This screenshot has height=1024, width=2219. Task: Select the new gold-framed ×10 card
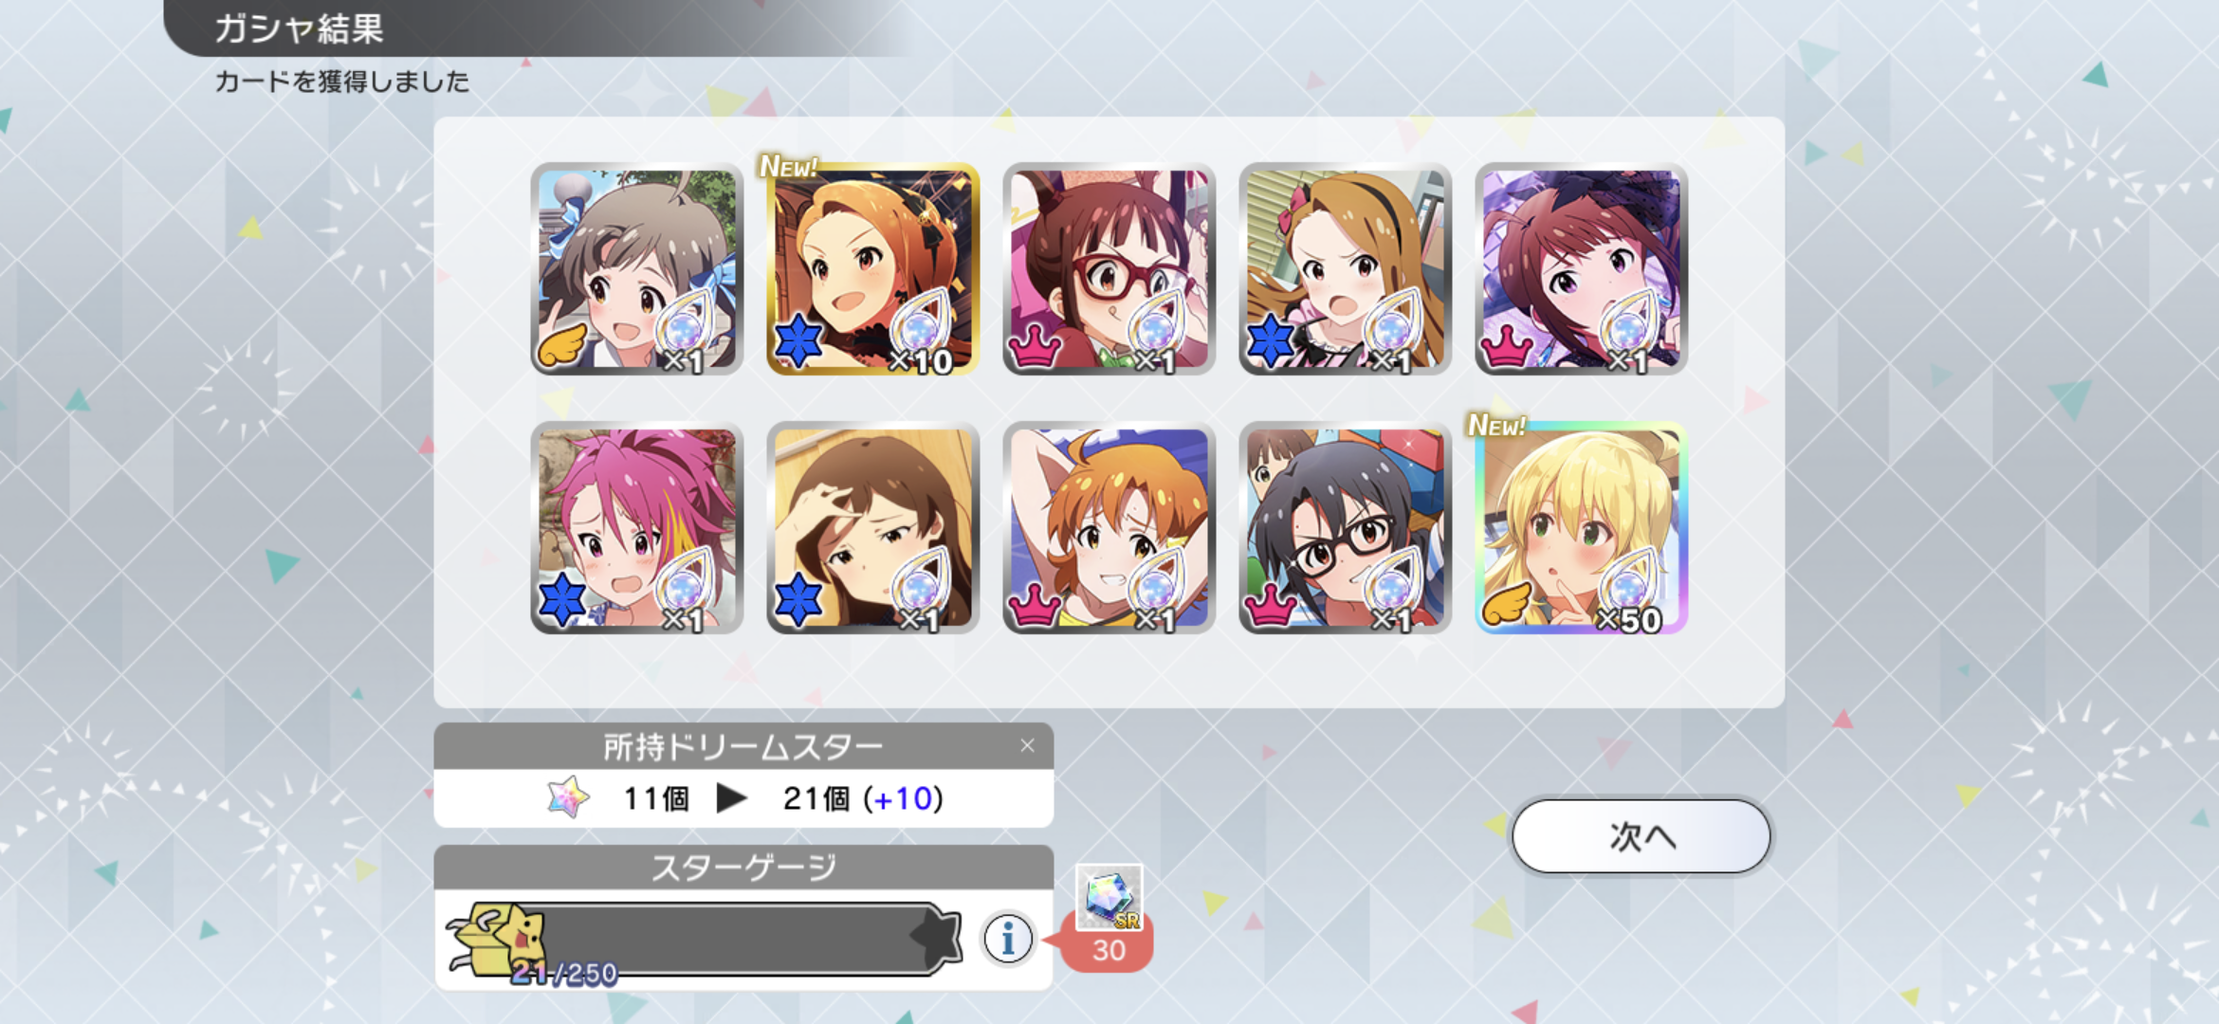873,269
